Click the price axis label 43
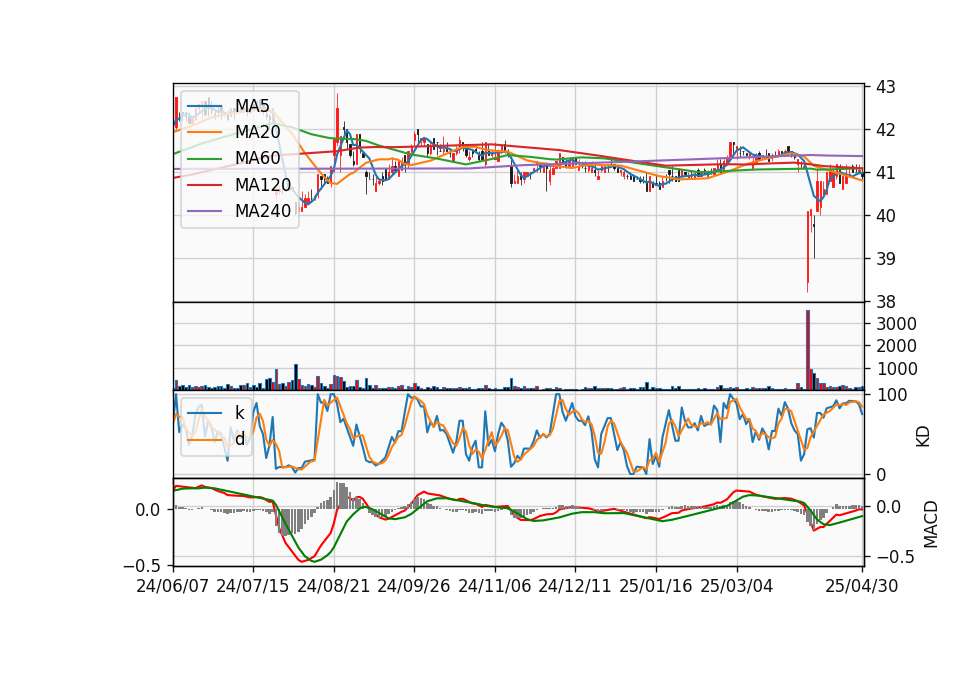 coord(885,87)
